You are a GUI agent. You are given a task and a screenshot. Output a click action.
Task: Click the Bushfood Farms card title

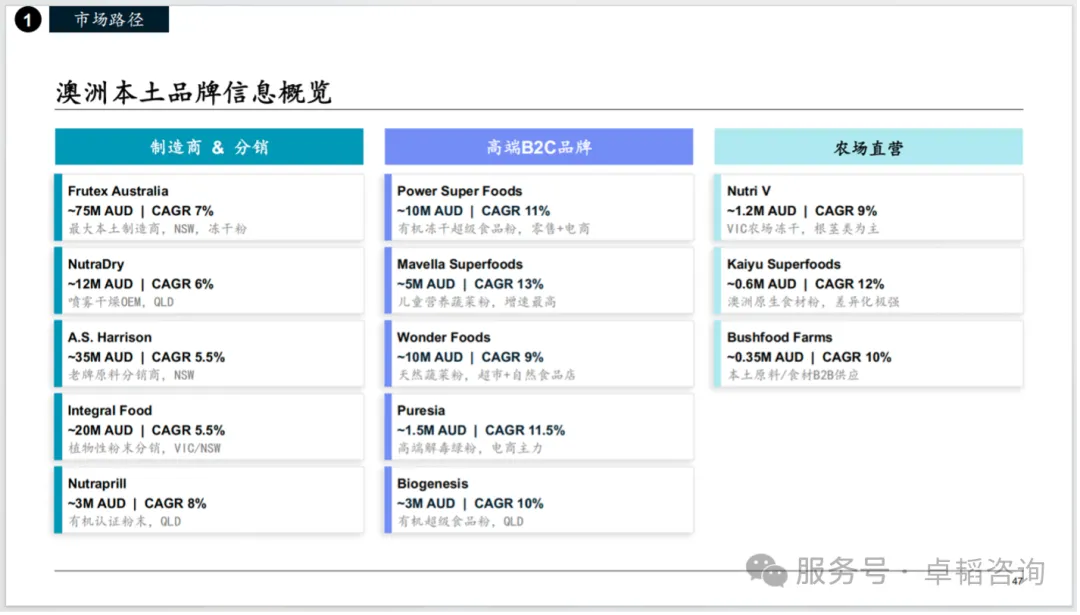[x=780, y=337]
